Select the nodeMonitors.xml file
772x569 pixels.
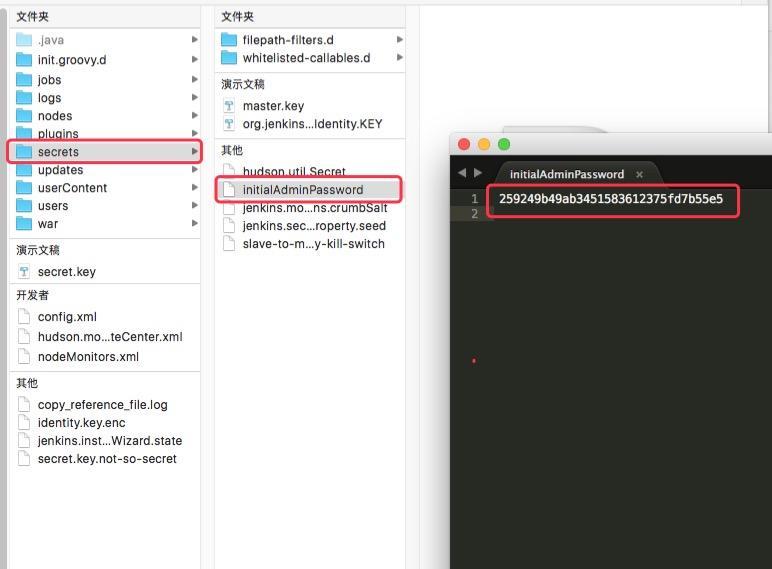88,356
